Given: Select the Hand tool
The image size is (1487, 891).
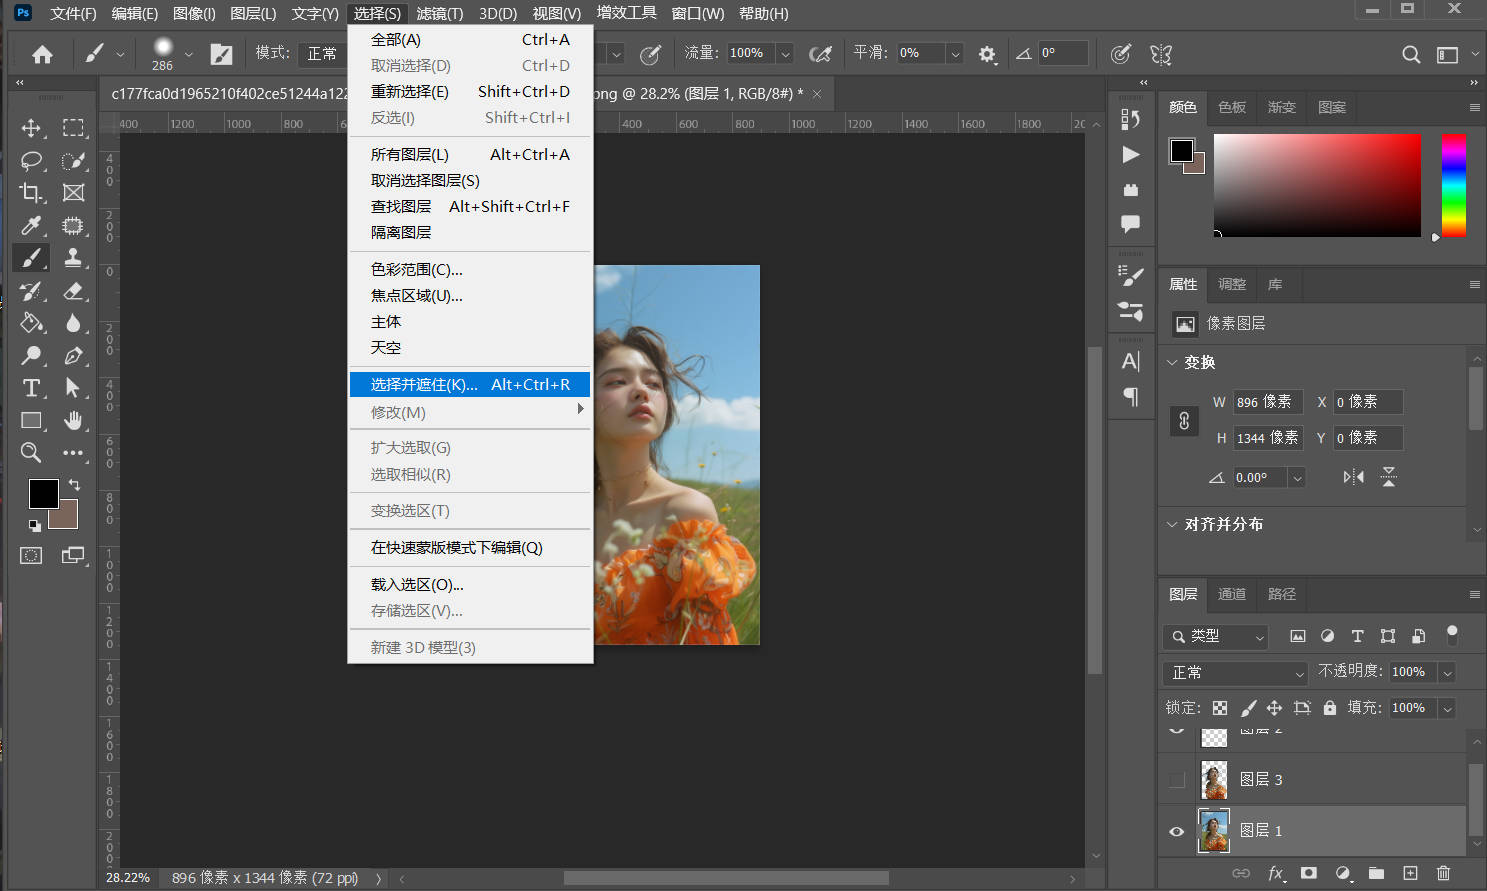Looking at the screenshot, I should (73, 420).
